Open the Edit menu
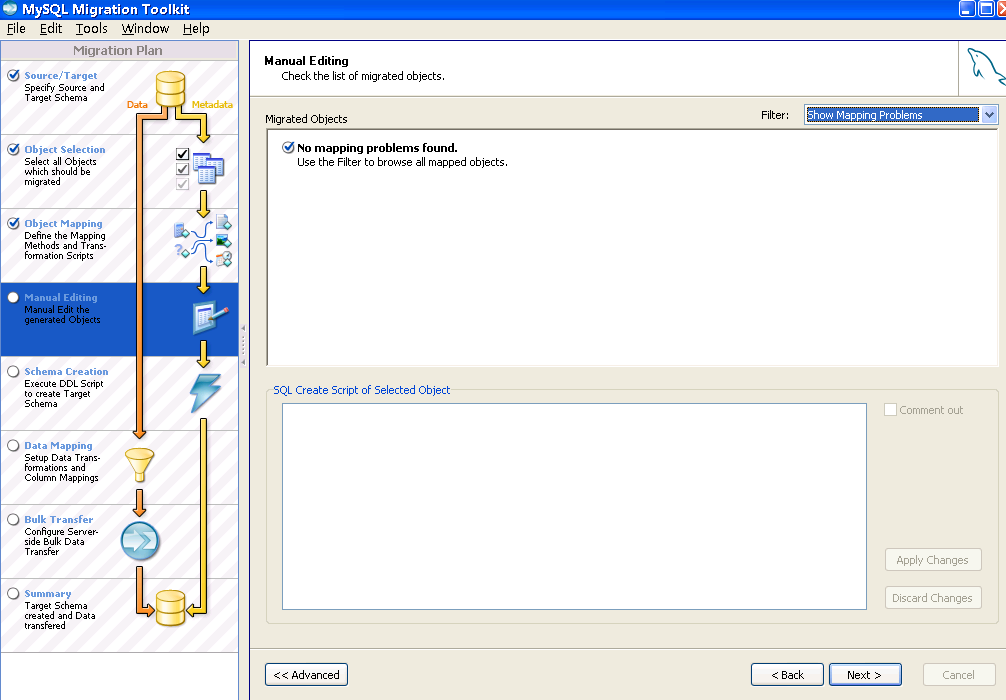Viewport: 1006px width, 700px height. tap(51, 28)
